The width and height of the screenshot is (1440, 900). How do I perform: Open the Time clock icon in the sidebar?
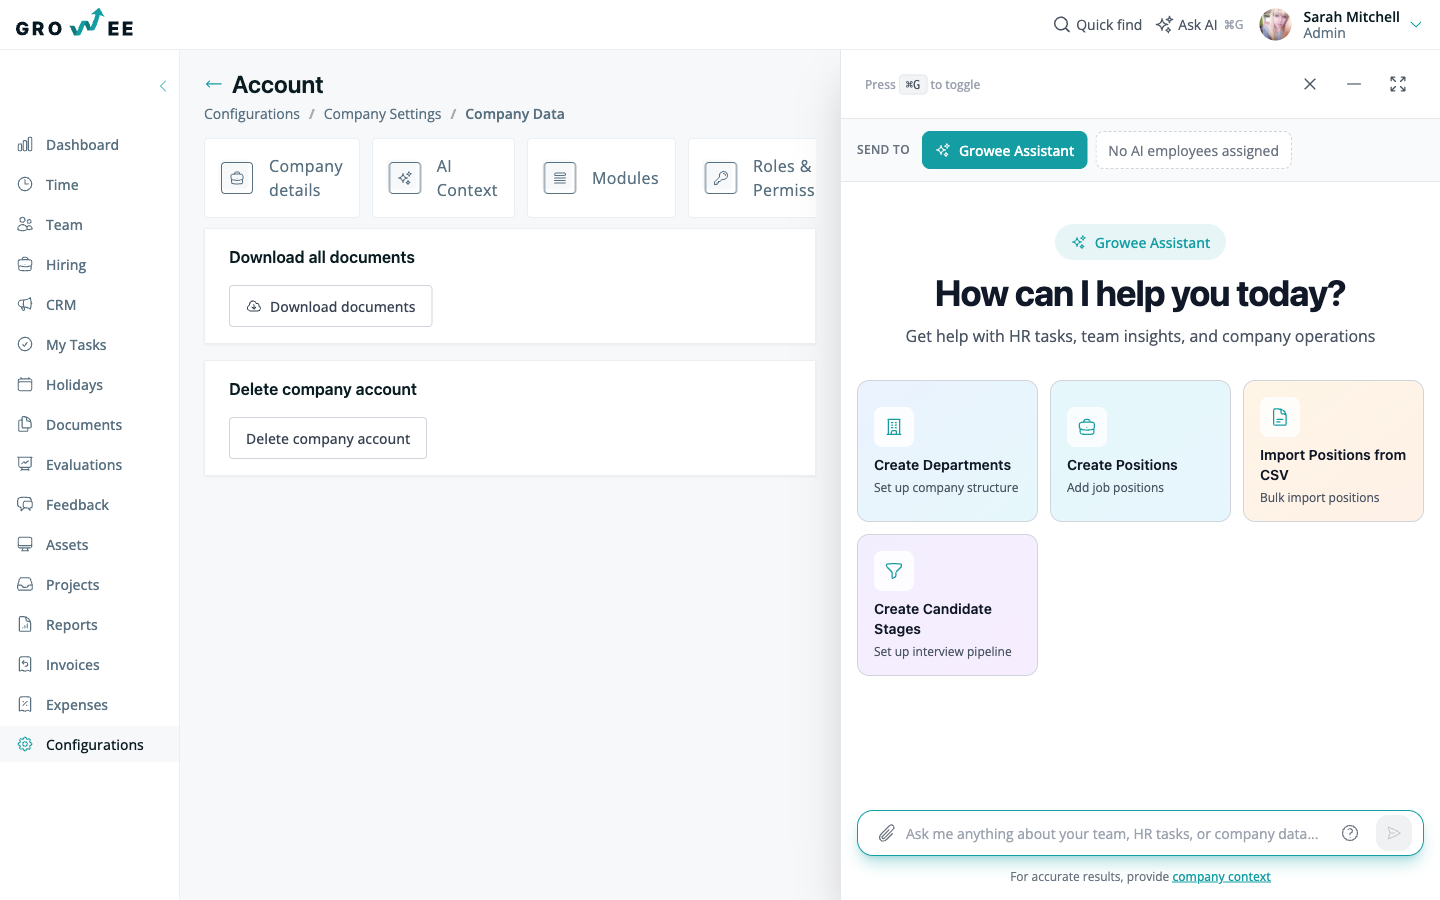(x=25, y=184)
